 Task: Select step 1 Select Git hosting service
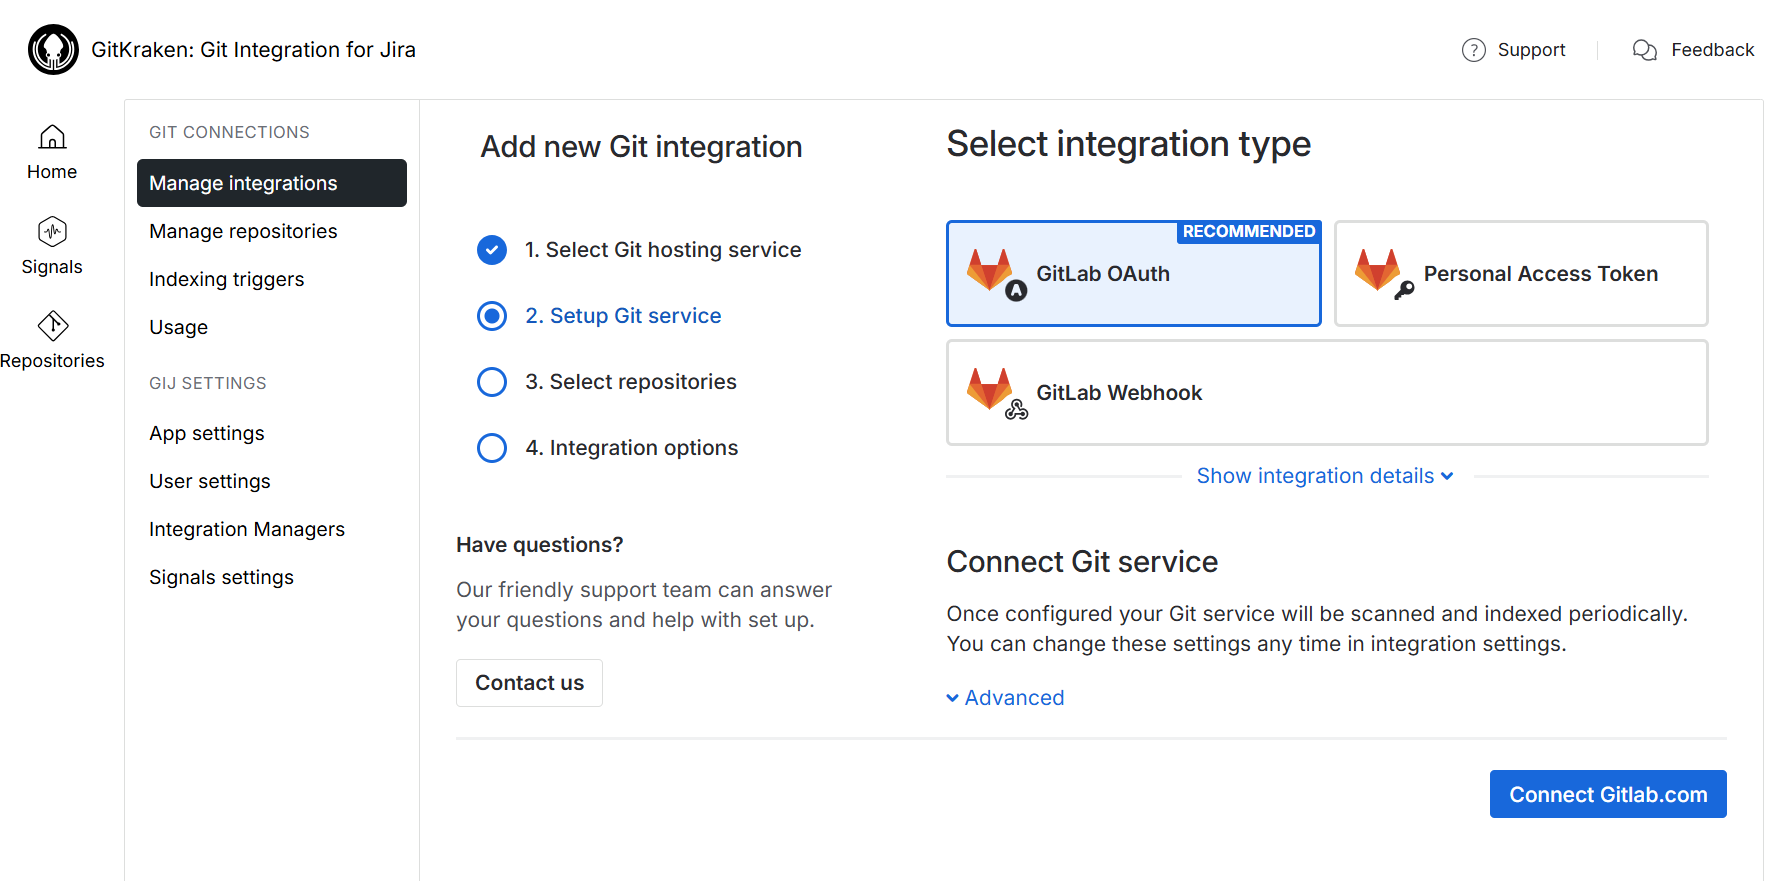point(492,250)
